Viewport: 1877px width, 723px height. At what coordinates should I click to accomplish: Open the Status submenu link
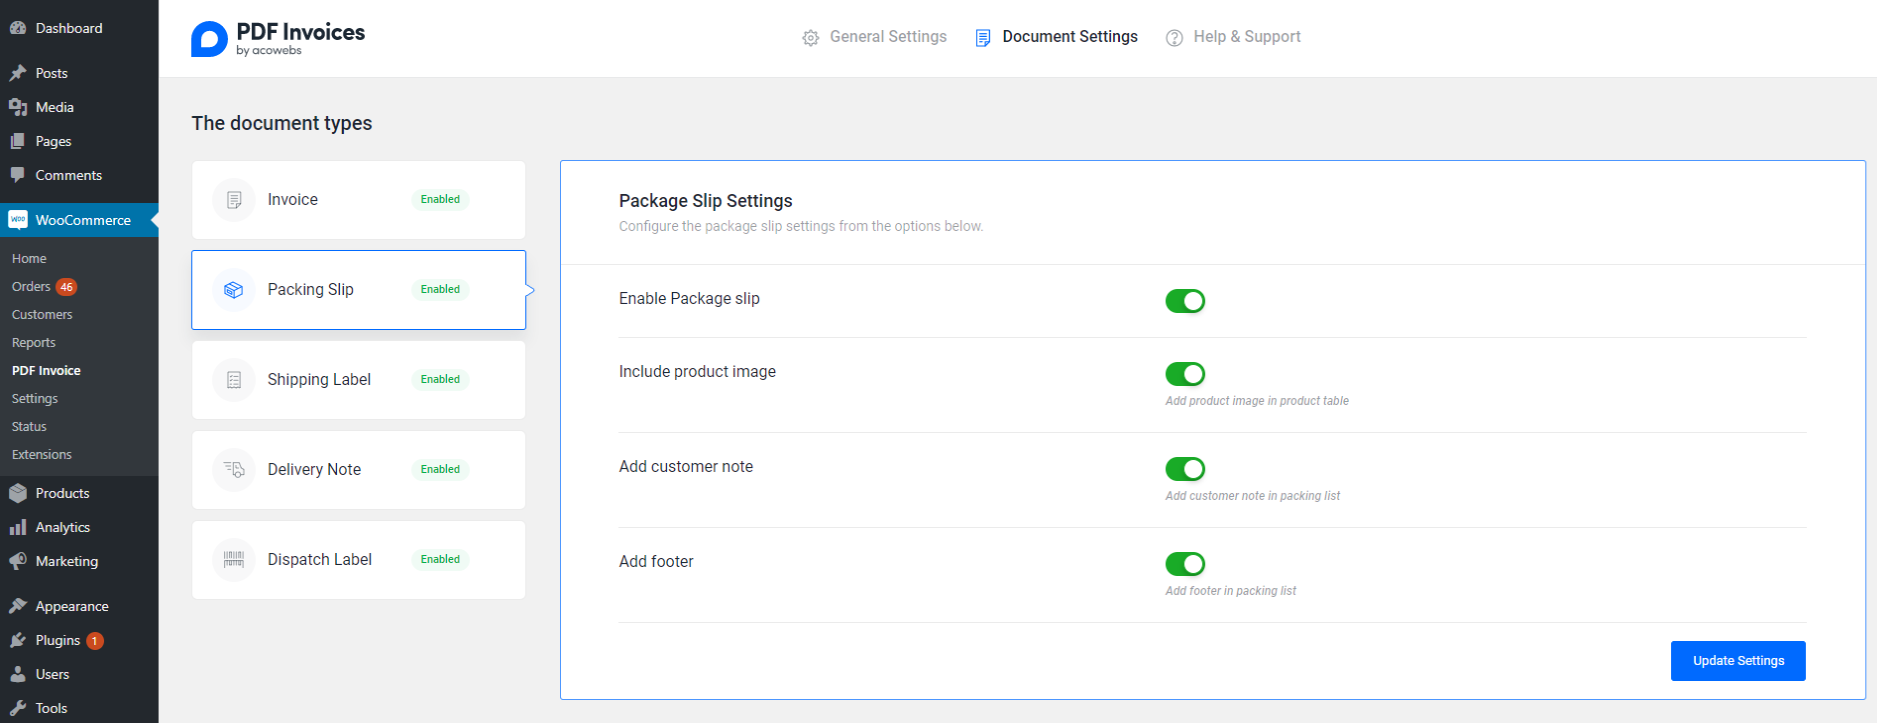(x=29, y=426)
